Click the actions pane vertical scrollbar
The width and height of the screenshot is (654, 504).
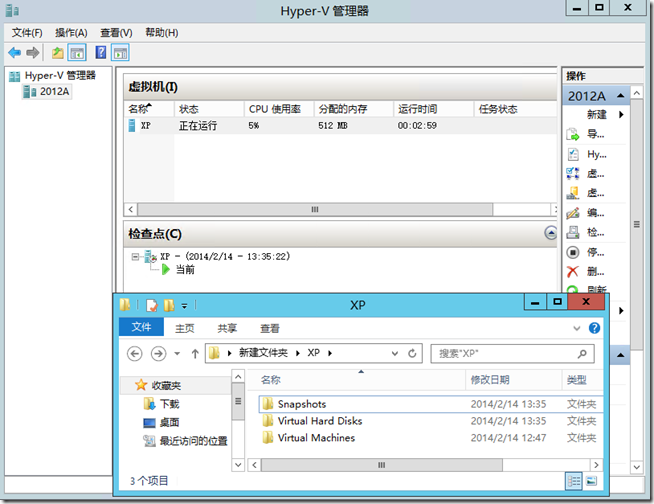tap(636, 224)
